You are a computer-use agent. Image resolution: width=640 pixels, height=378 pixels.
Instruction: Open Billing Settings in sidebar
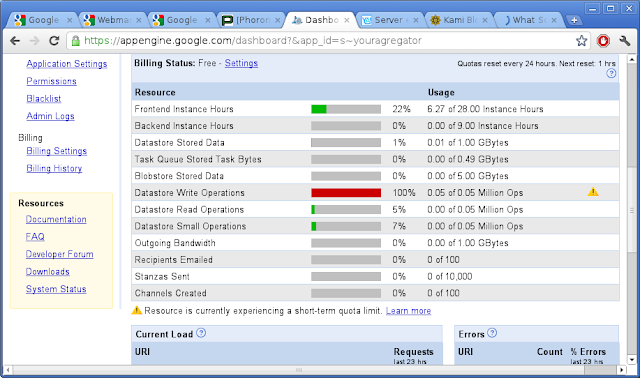click(57, 151)
